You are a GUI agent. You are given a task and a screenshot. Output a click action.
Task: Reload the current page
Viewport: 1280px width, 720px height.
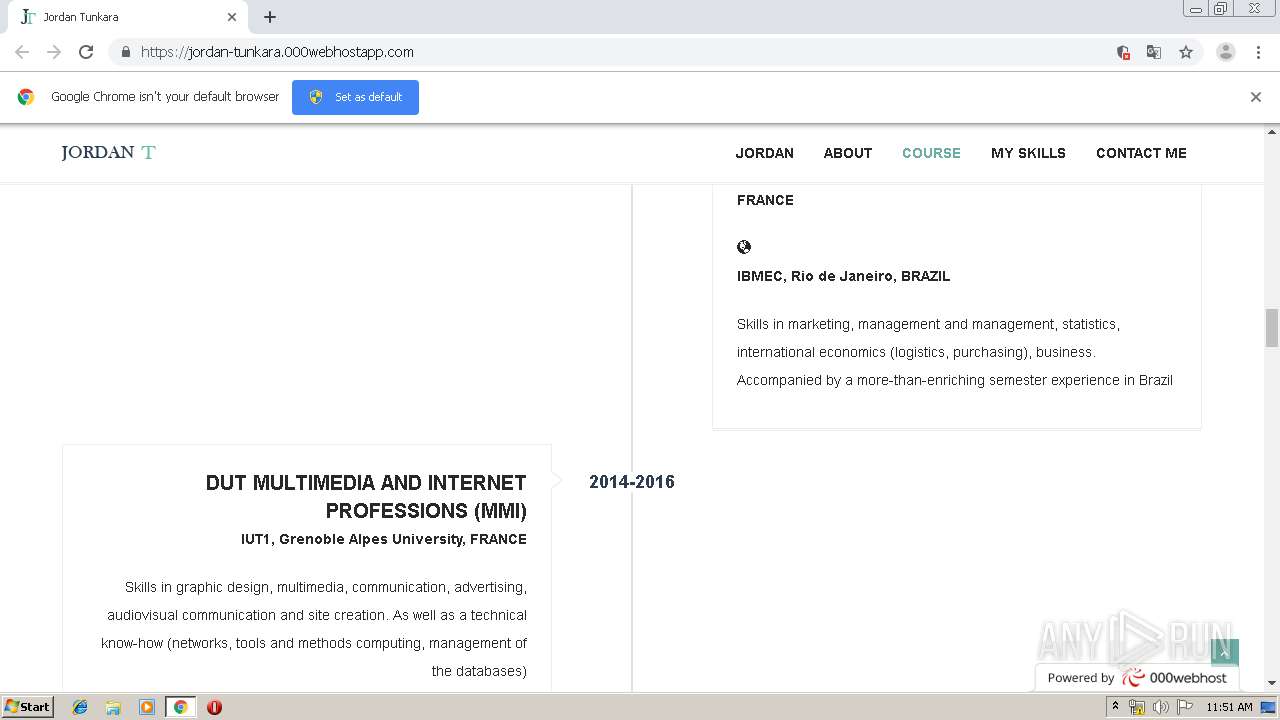[x=86, y=52]
